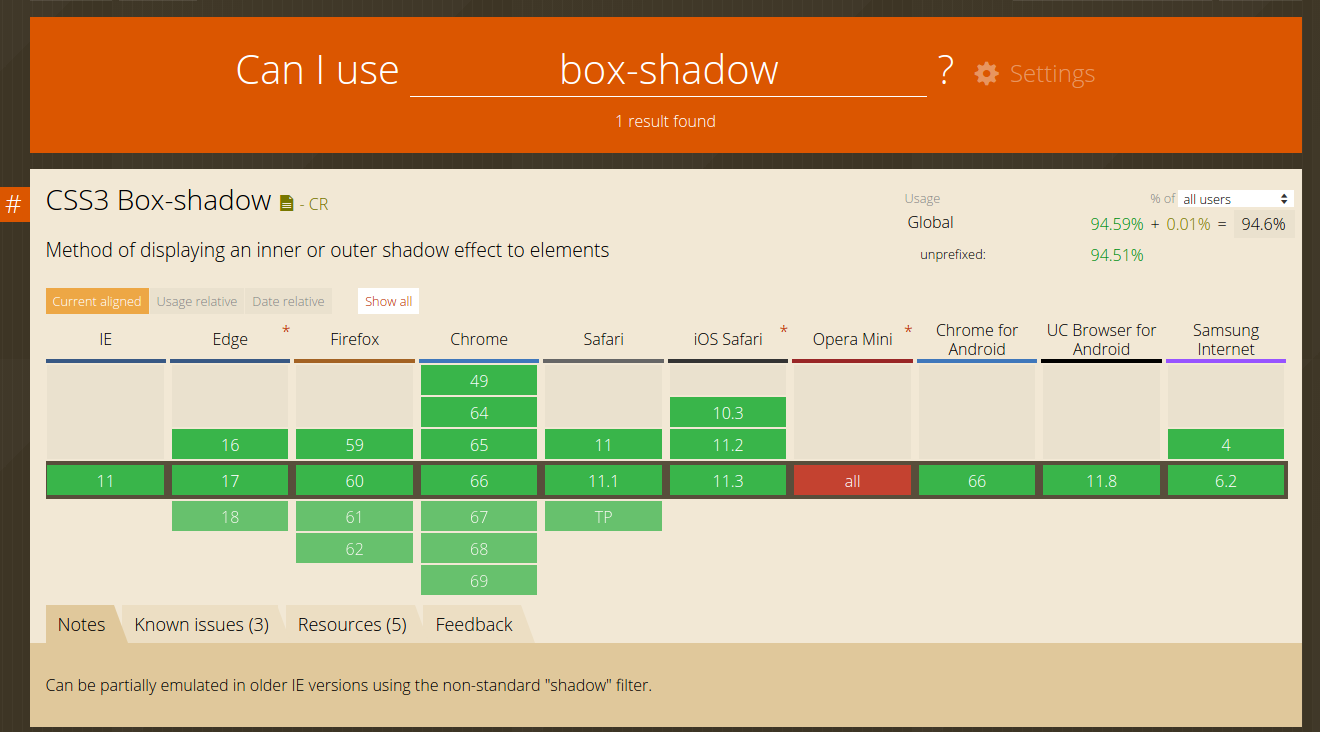
Task: Click the Samsung Internet column header
Action: 1226,340
